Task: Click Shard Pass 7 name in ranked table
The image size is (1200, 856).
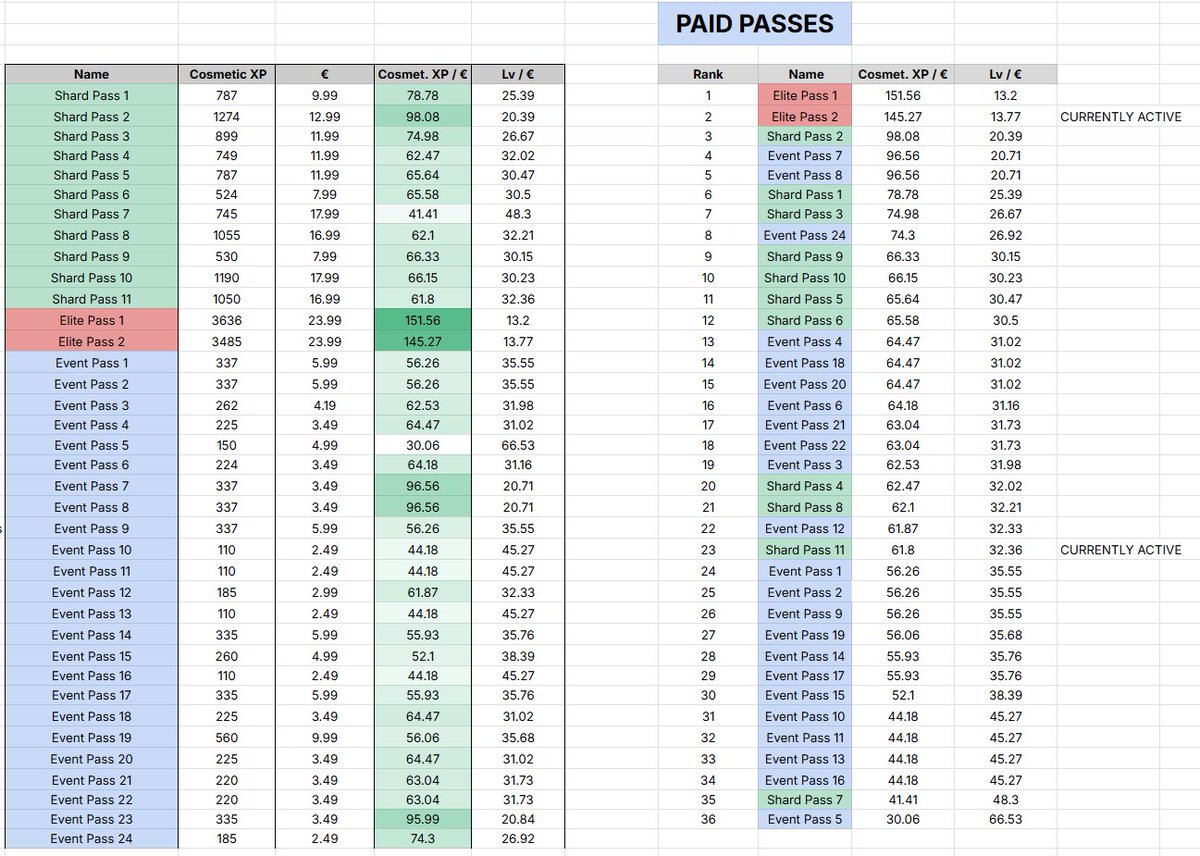Action: pyautogui.click(x=806, y=799)
